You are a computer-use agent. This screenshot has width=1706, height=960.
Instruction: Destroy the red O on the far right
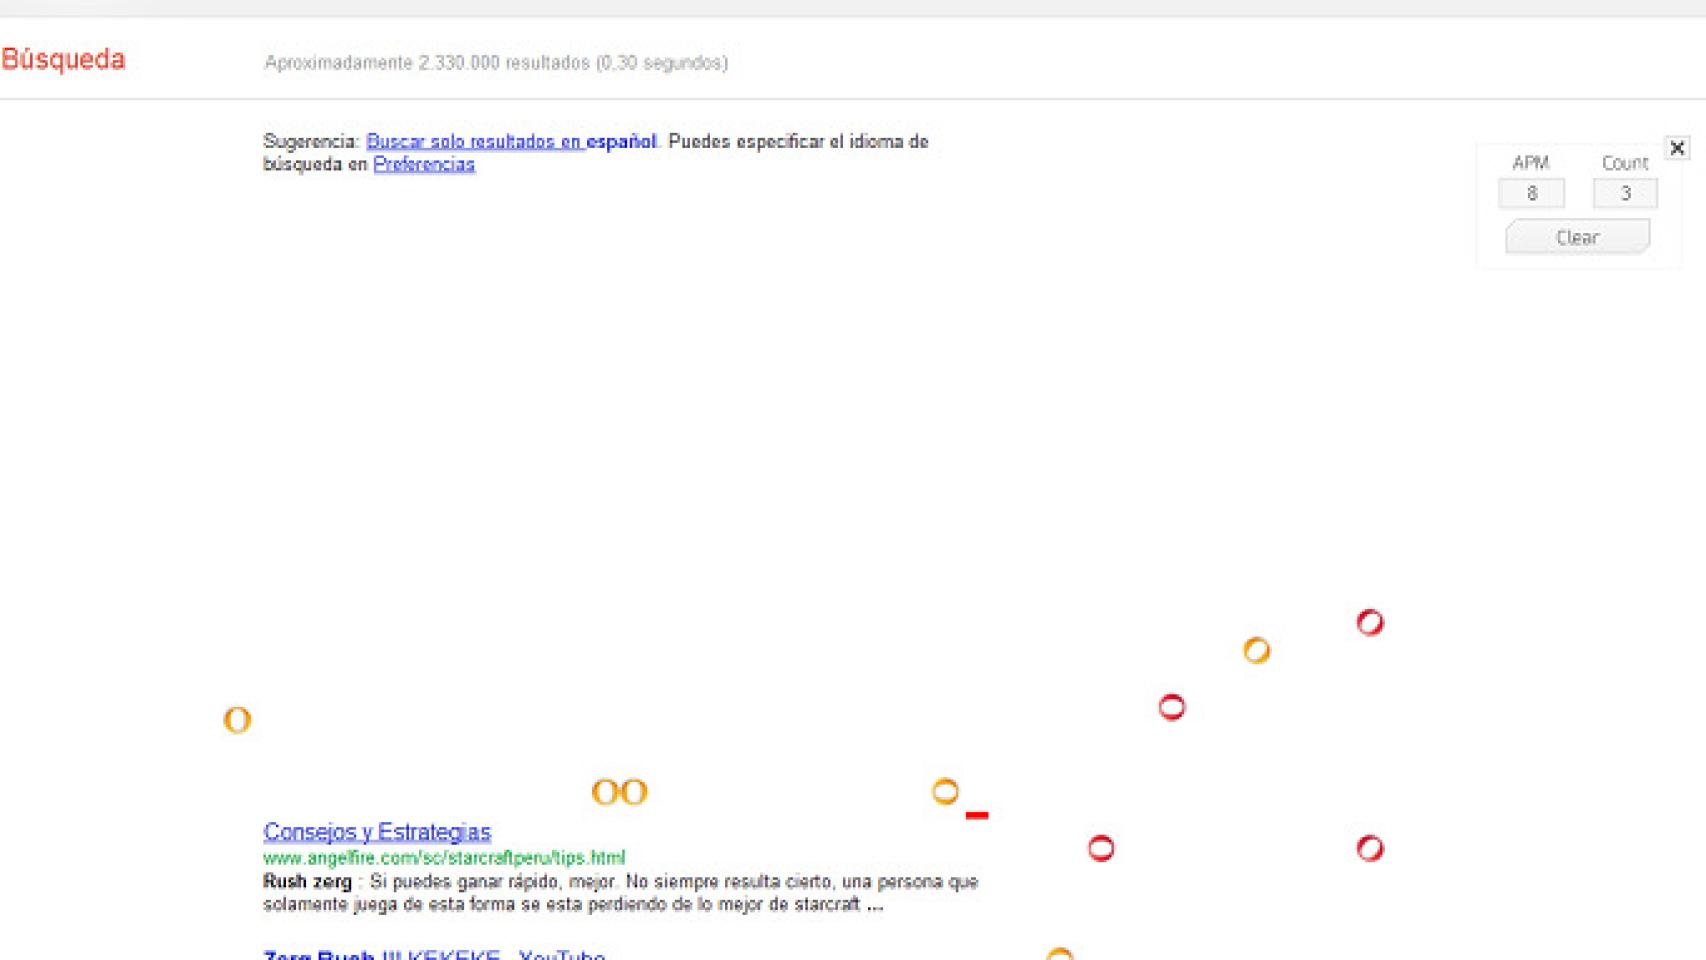point(1369,849)
